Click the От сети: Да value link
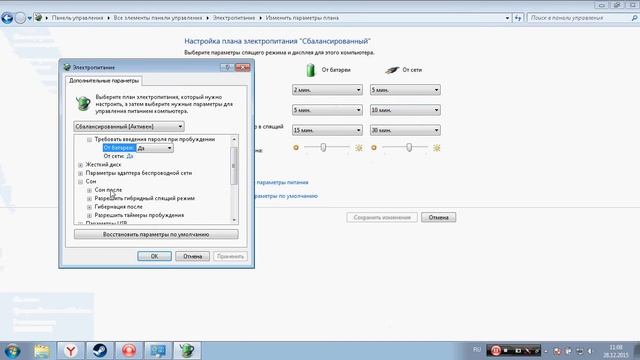640x360 pixels. point(130,156)
